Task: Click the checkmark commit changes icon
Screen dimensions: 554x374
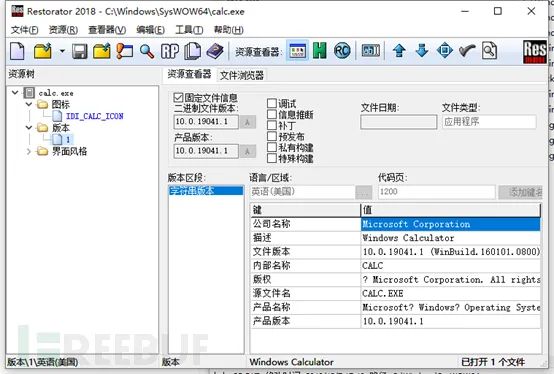Action: [467, 52]
